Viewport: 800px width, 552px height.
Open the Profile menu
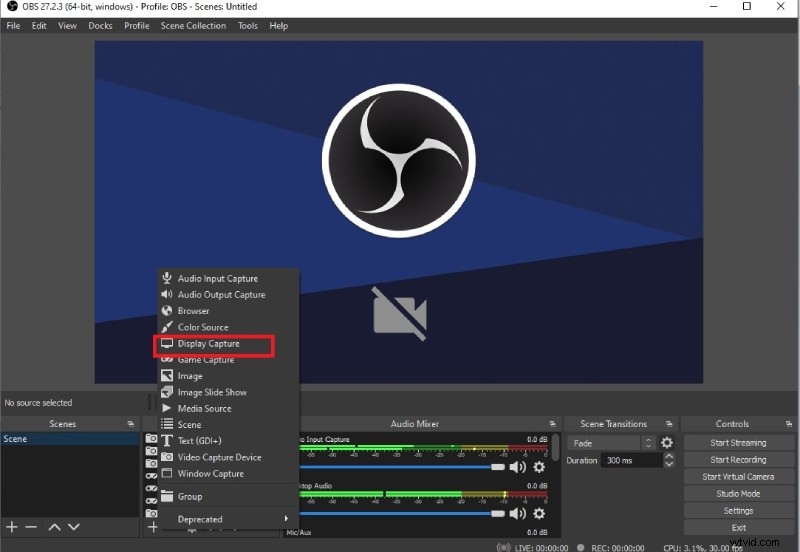tap(137, 26)
